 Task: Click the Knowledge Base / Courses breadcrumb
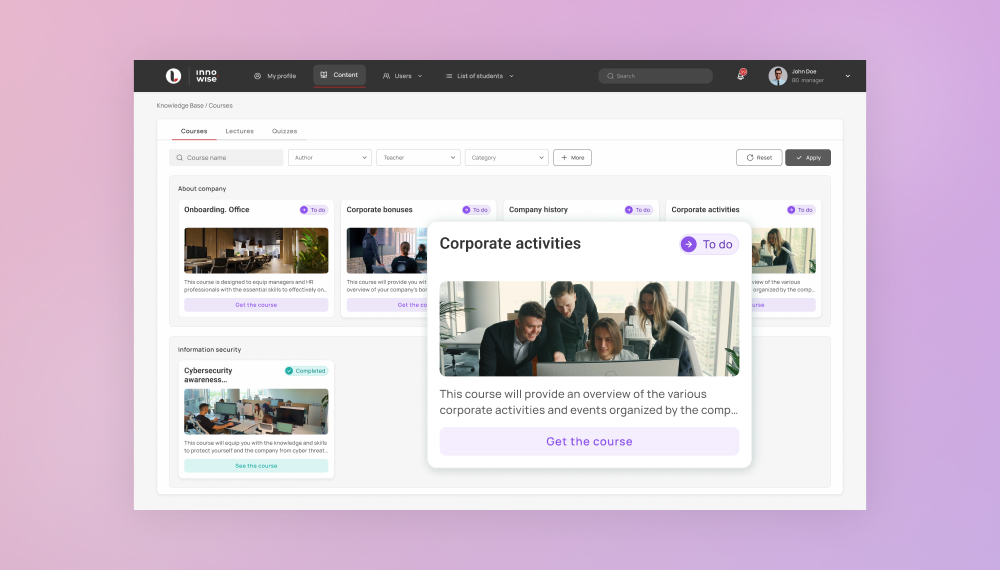(x=195, y=106)
